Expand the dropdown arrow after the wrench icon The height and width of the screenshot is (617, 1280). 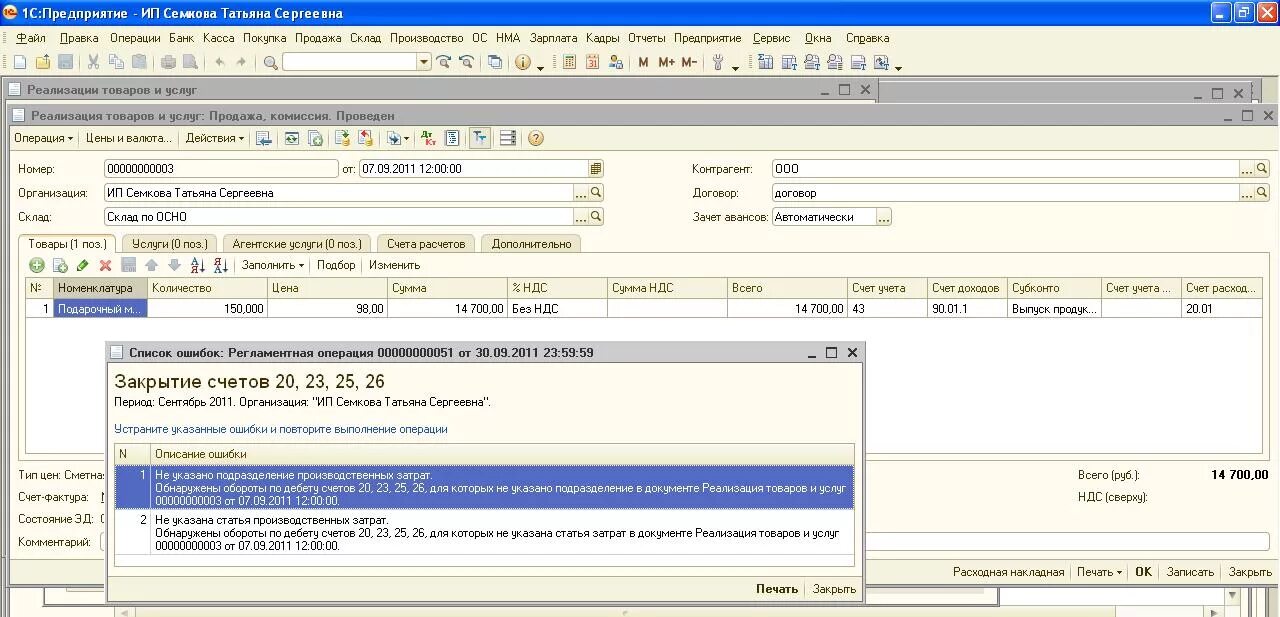(736, 66)
